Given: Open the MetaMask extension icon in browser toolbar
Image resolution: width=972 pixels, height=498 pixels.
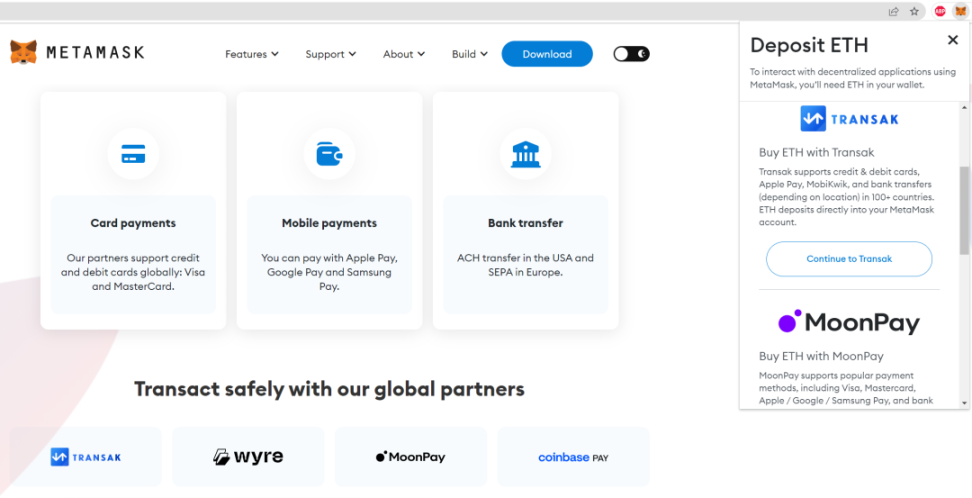Looking at the screenshot, I should pyautogui.click(x=961, y=11).
